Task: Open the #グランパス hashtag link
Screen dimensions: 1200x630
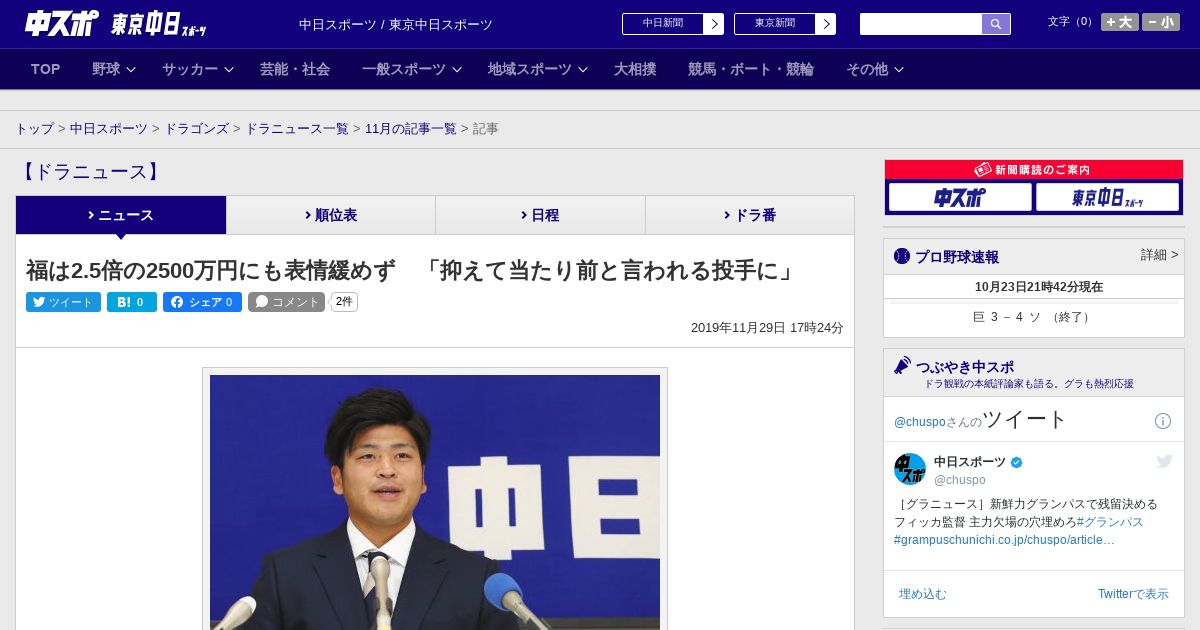Action: pyautogui.click(x=1110, y=522)
